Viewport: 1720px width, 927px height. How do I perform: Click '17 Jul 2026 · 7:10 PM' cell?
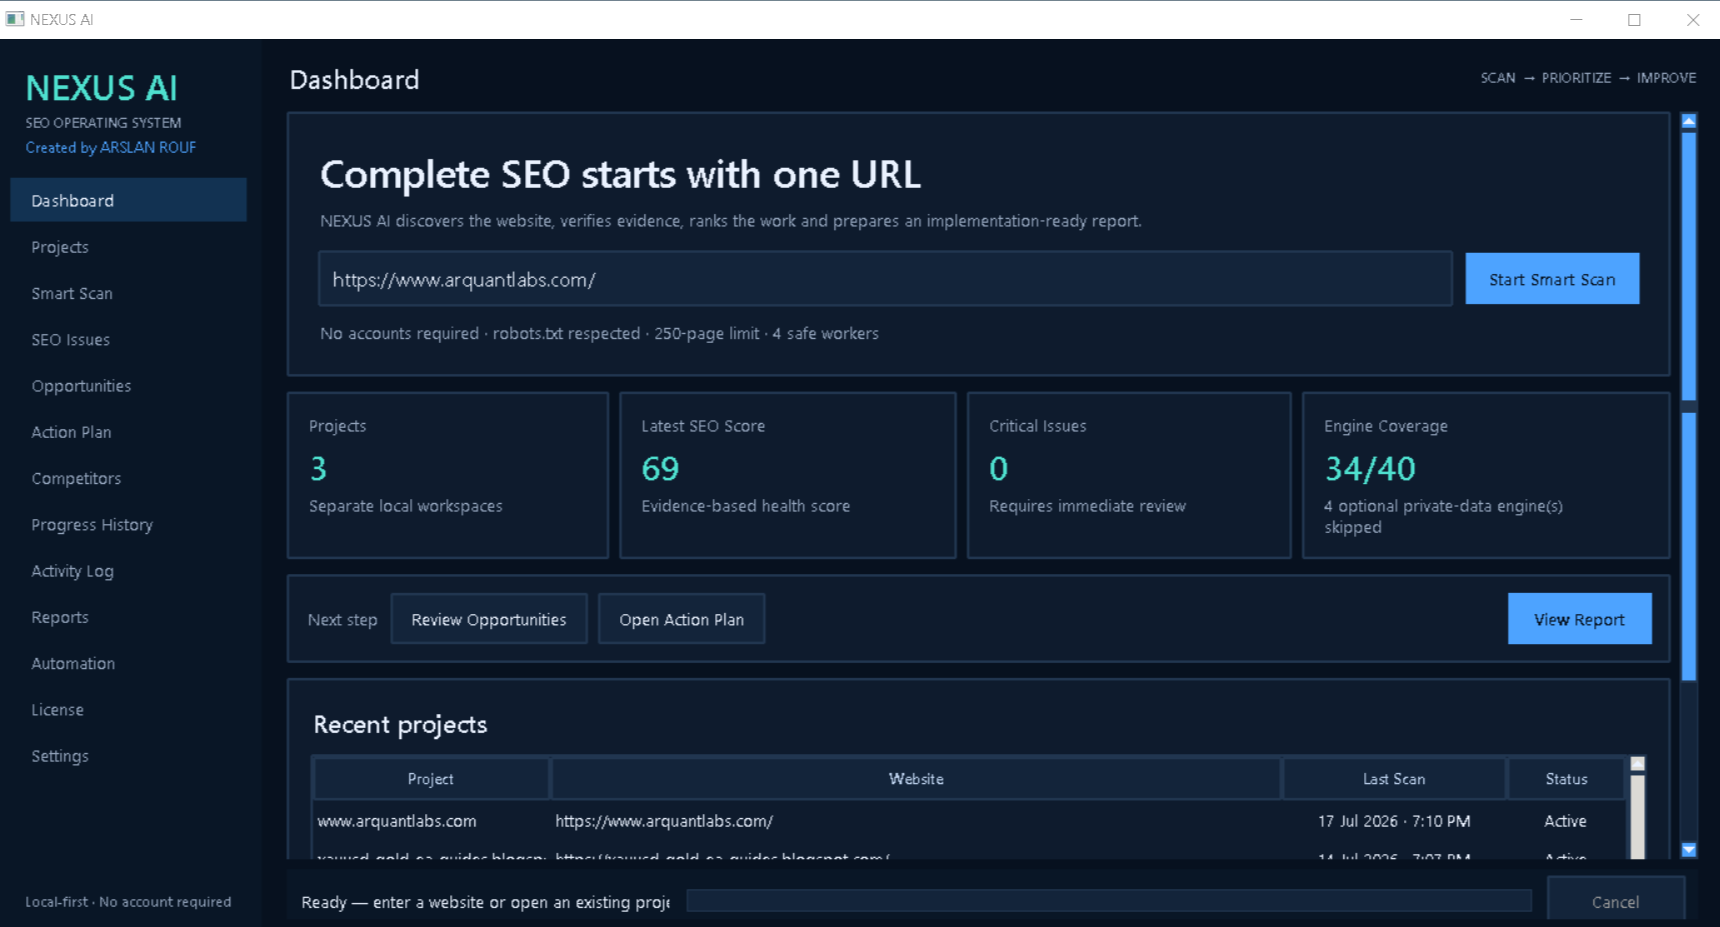coord(1394,821)
